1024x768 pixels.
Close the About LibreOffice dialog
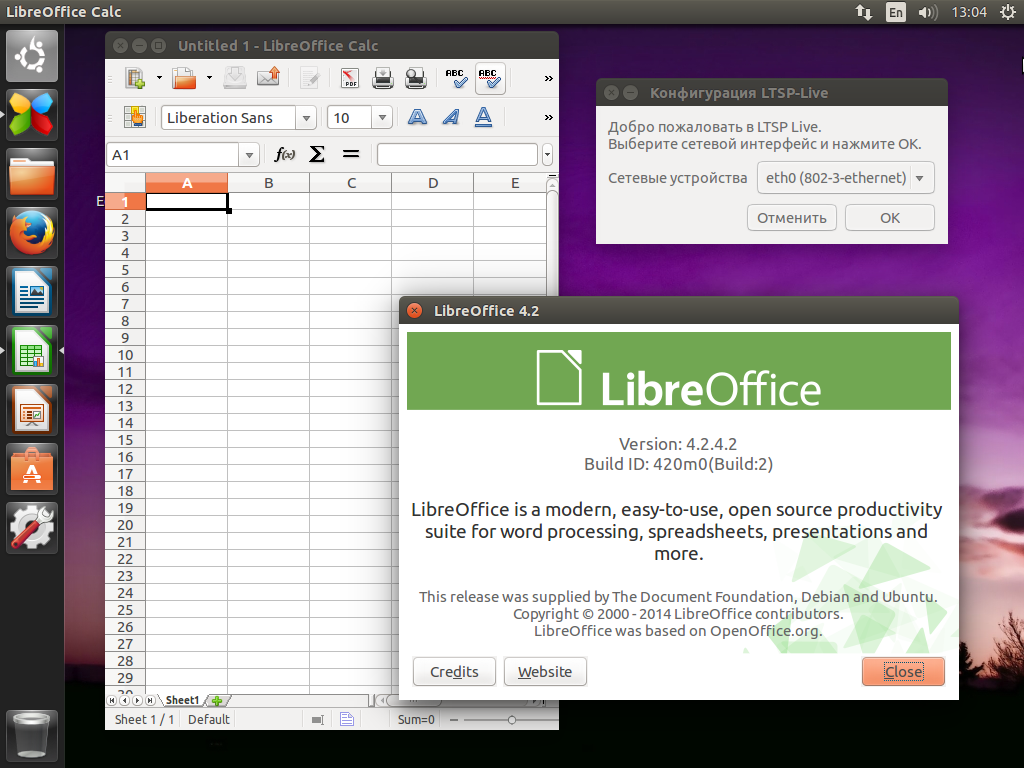pos(903,672)
